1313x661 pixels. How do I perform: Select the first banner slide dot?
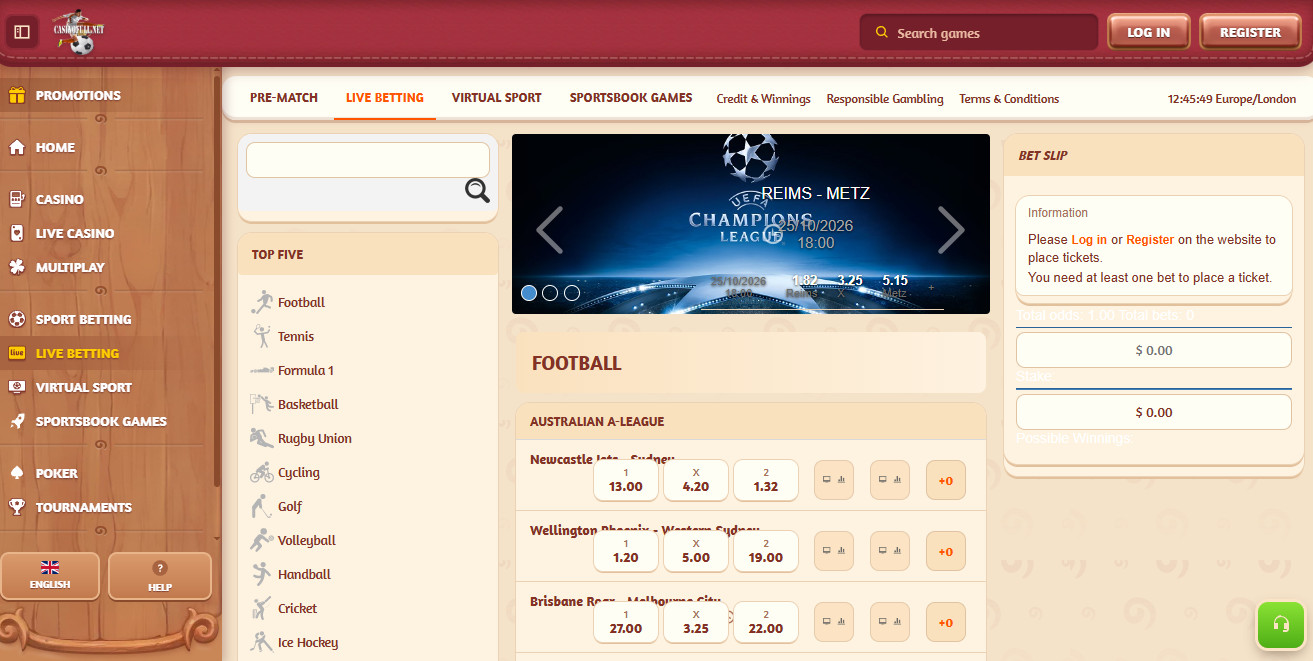pyautogui.click(x=529, y=293)
